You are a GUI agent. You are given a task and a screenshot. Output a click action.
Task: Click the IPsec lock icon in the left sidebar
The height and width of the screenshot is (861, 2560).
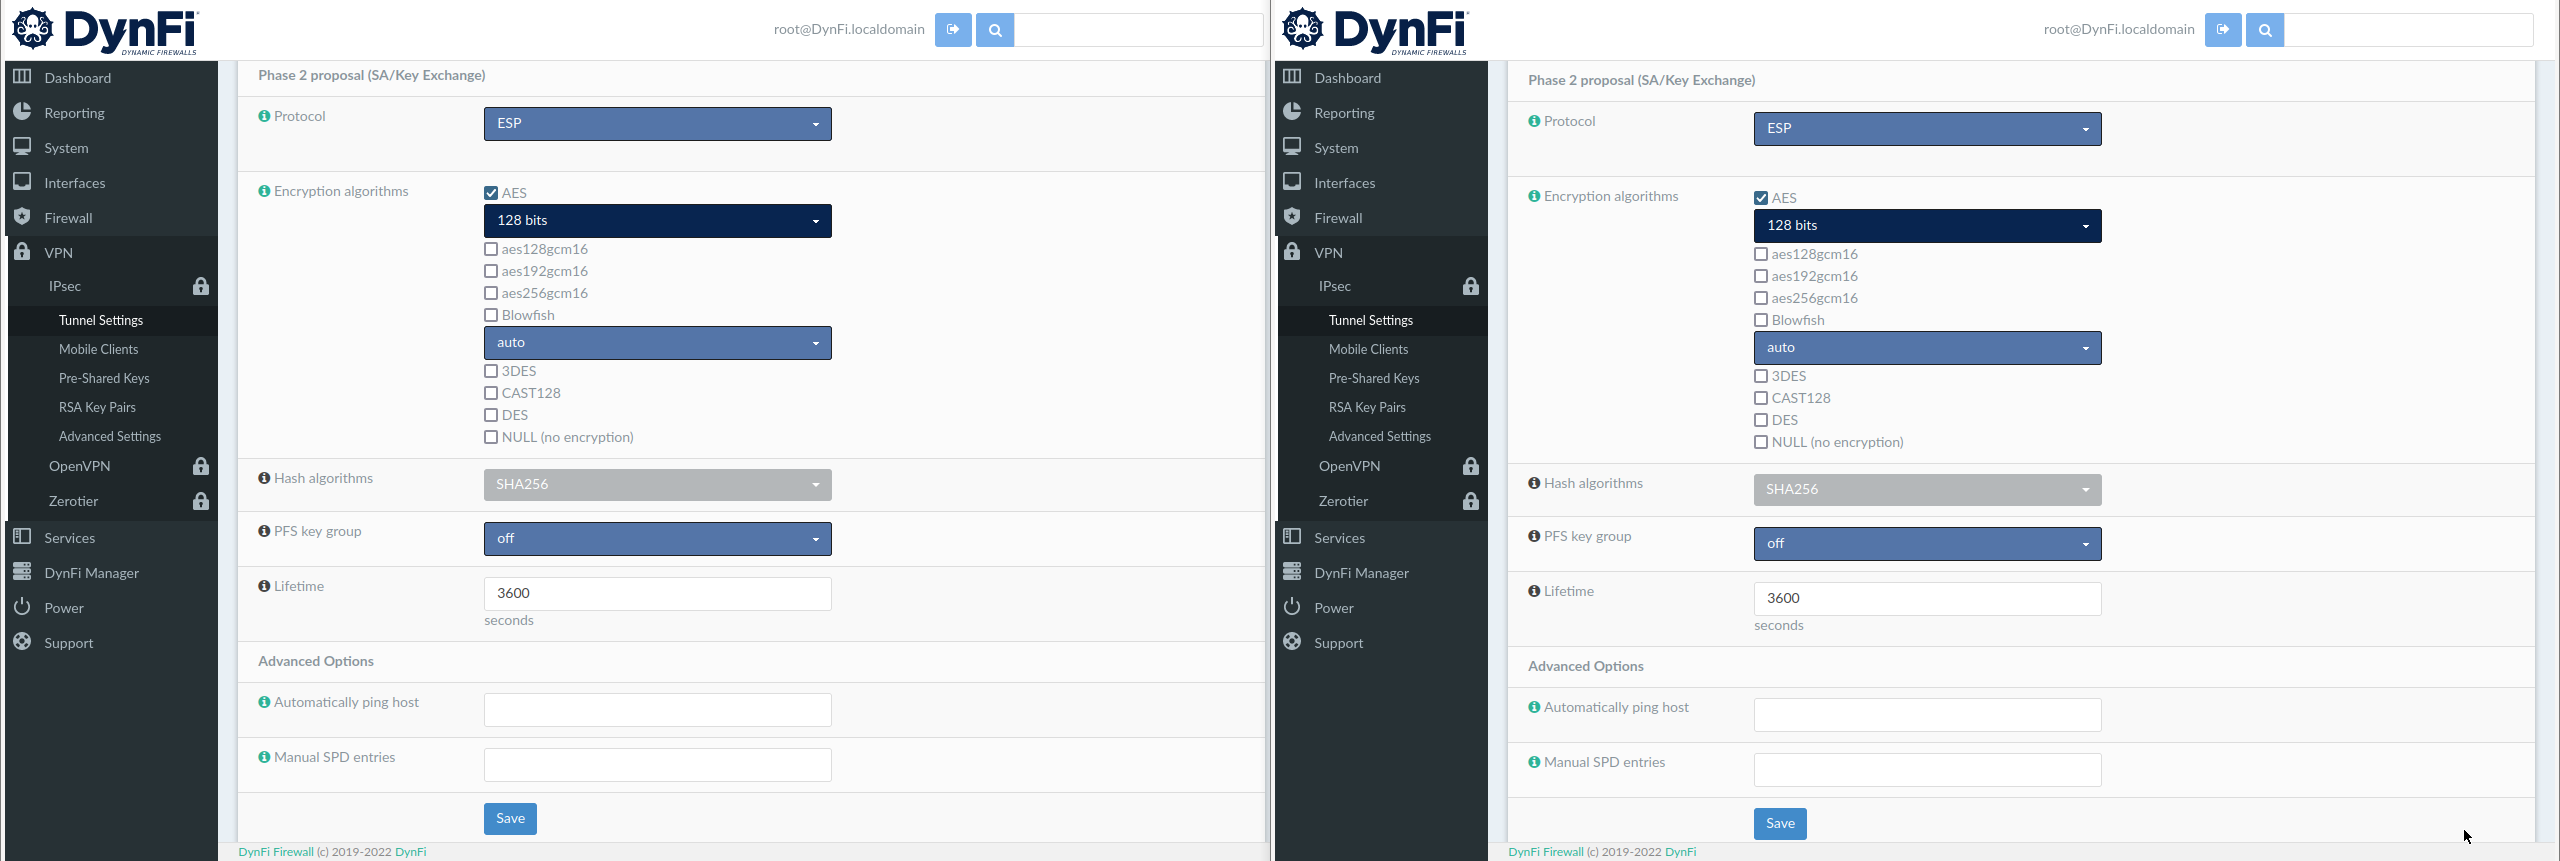(x=201, y=287)
